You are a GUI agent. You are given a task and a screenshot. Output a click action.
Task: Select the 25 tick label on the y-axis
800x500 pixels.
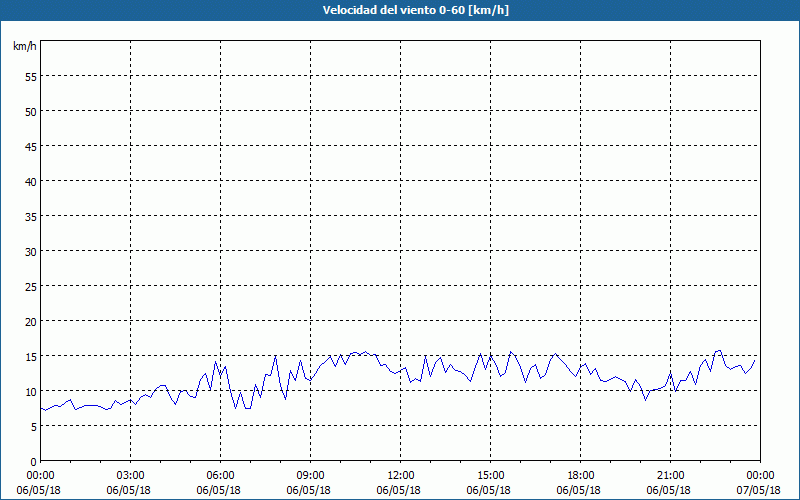[x=31, y=287]
